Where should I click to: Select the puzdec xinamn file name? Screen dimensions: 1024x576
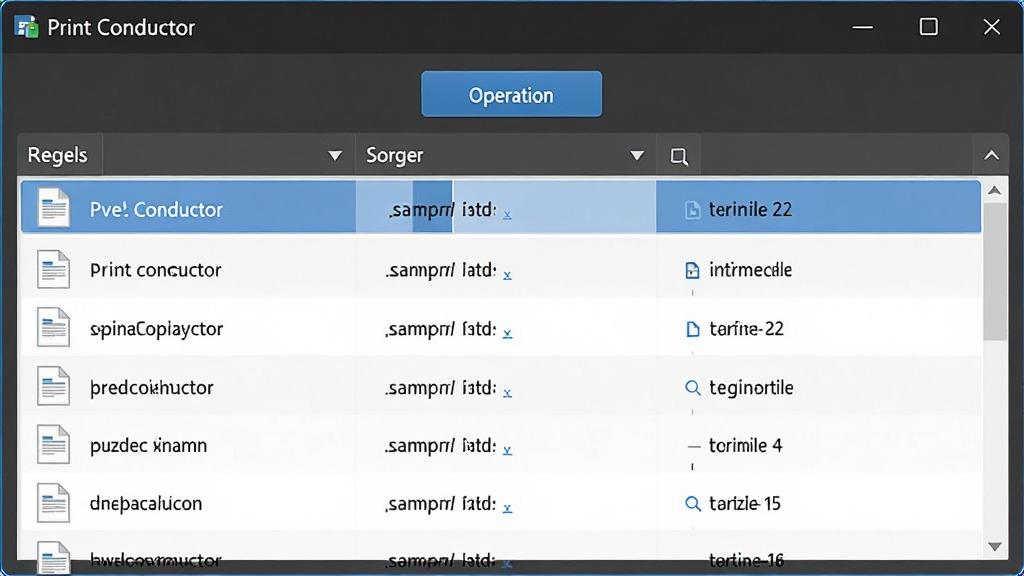148,445
